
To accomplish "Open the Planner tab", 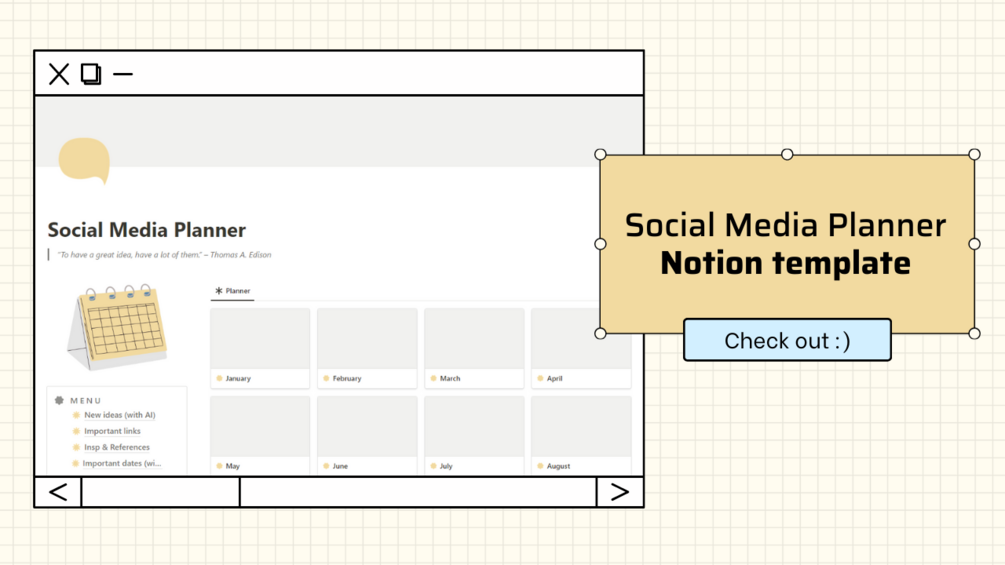I will click(x=233, y=291).
